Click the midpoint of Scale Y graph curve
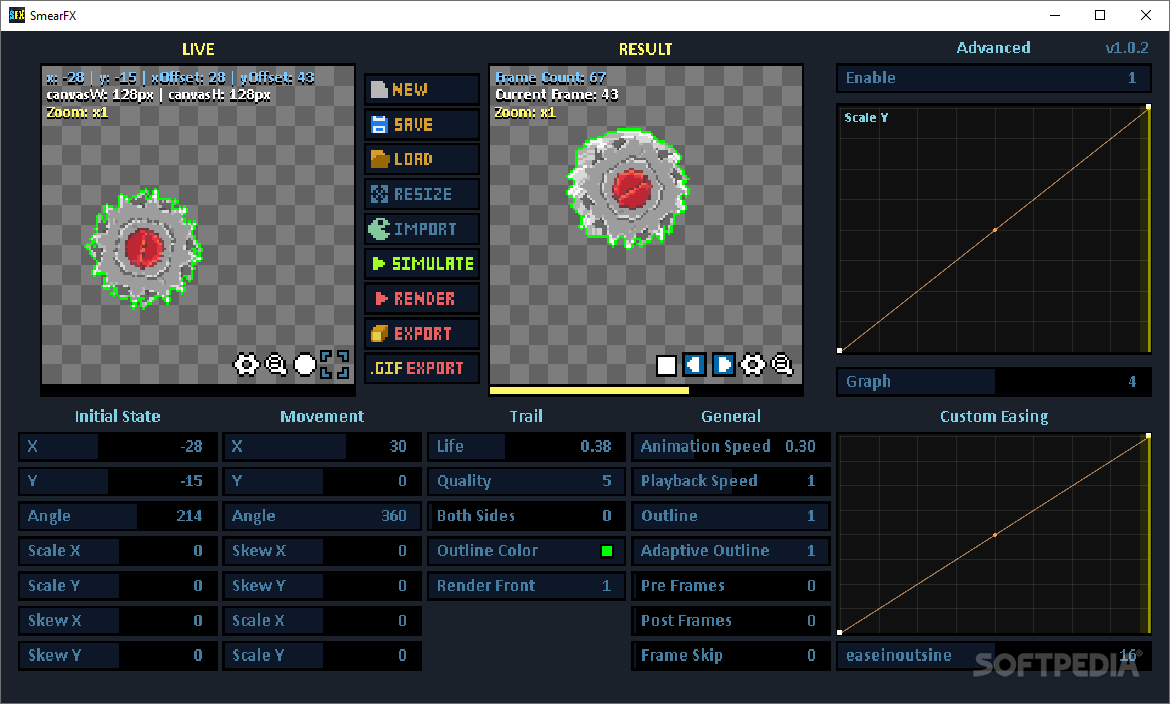The height and width of the screenshot is (704, 1170). tap(995, 230)
